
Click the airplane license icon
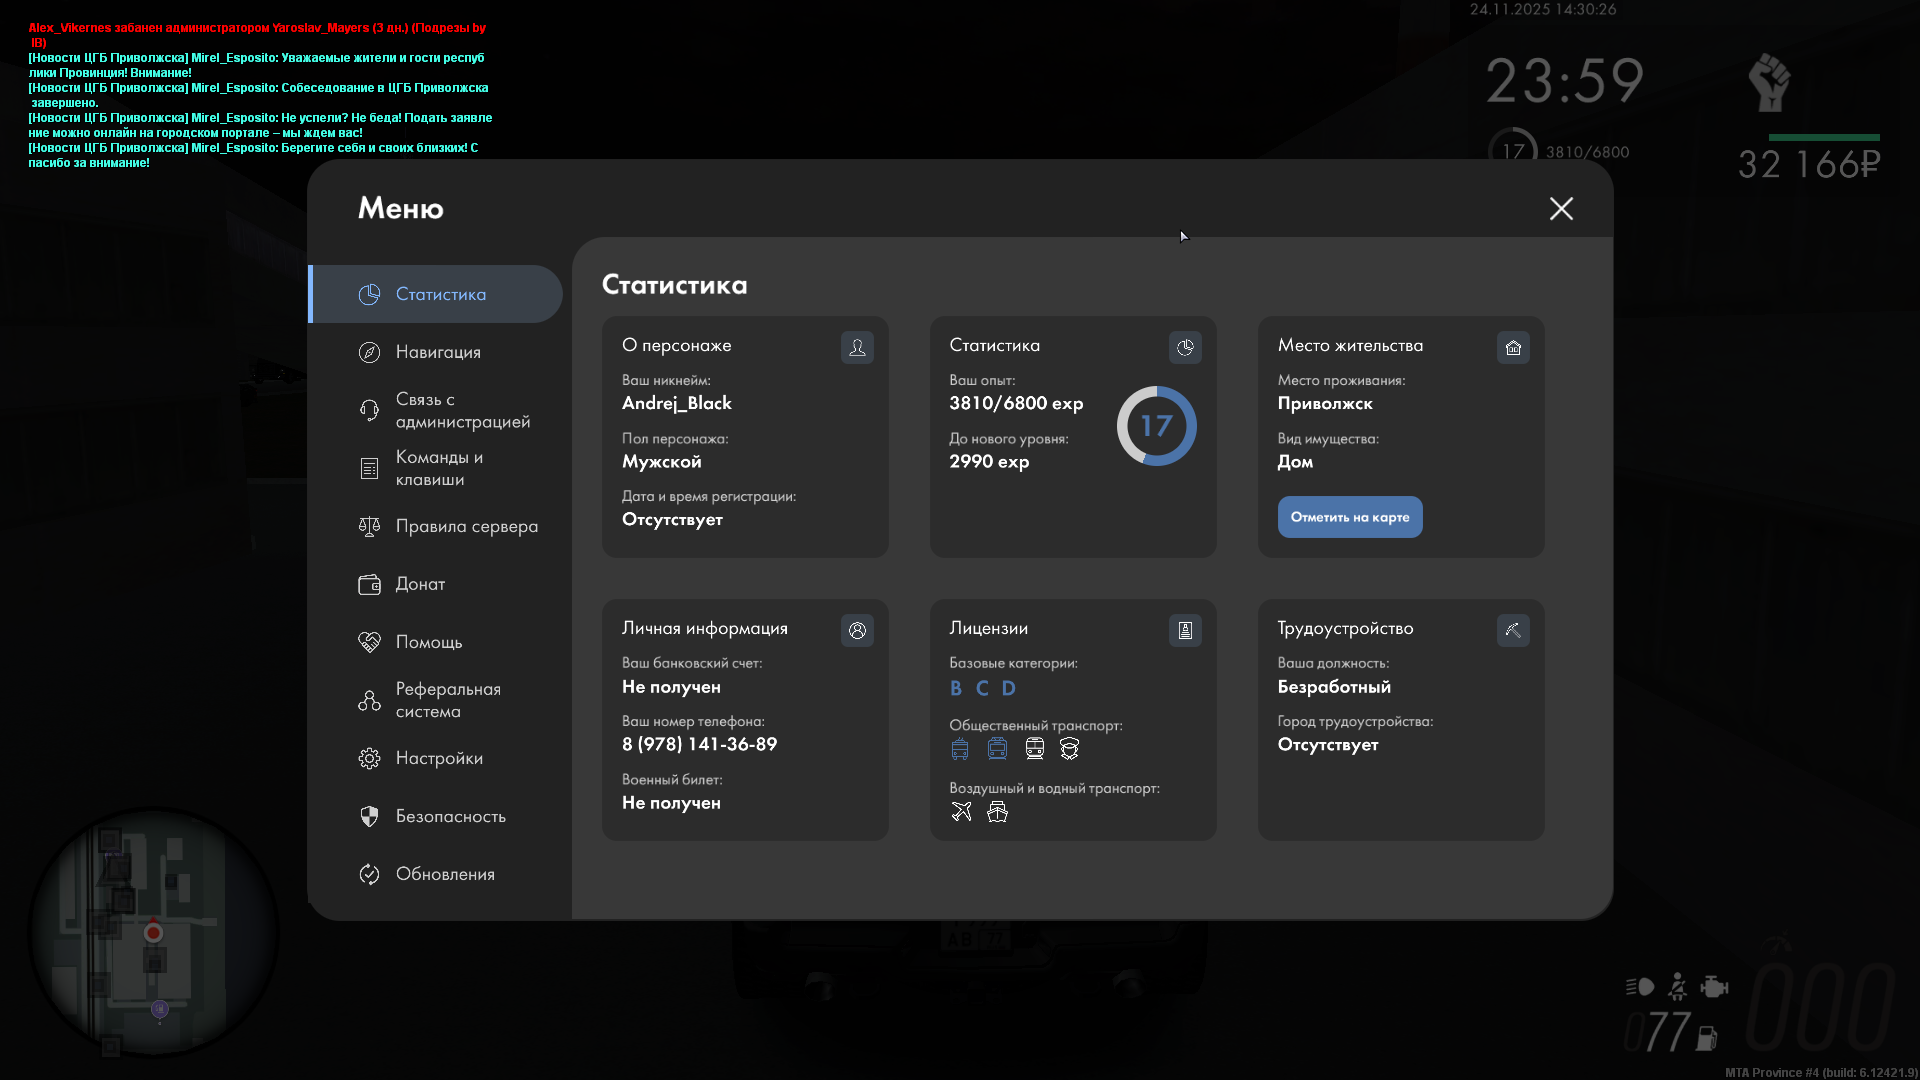click(x=961, y=812)
